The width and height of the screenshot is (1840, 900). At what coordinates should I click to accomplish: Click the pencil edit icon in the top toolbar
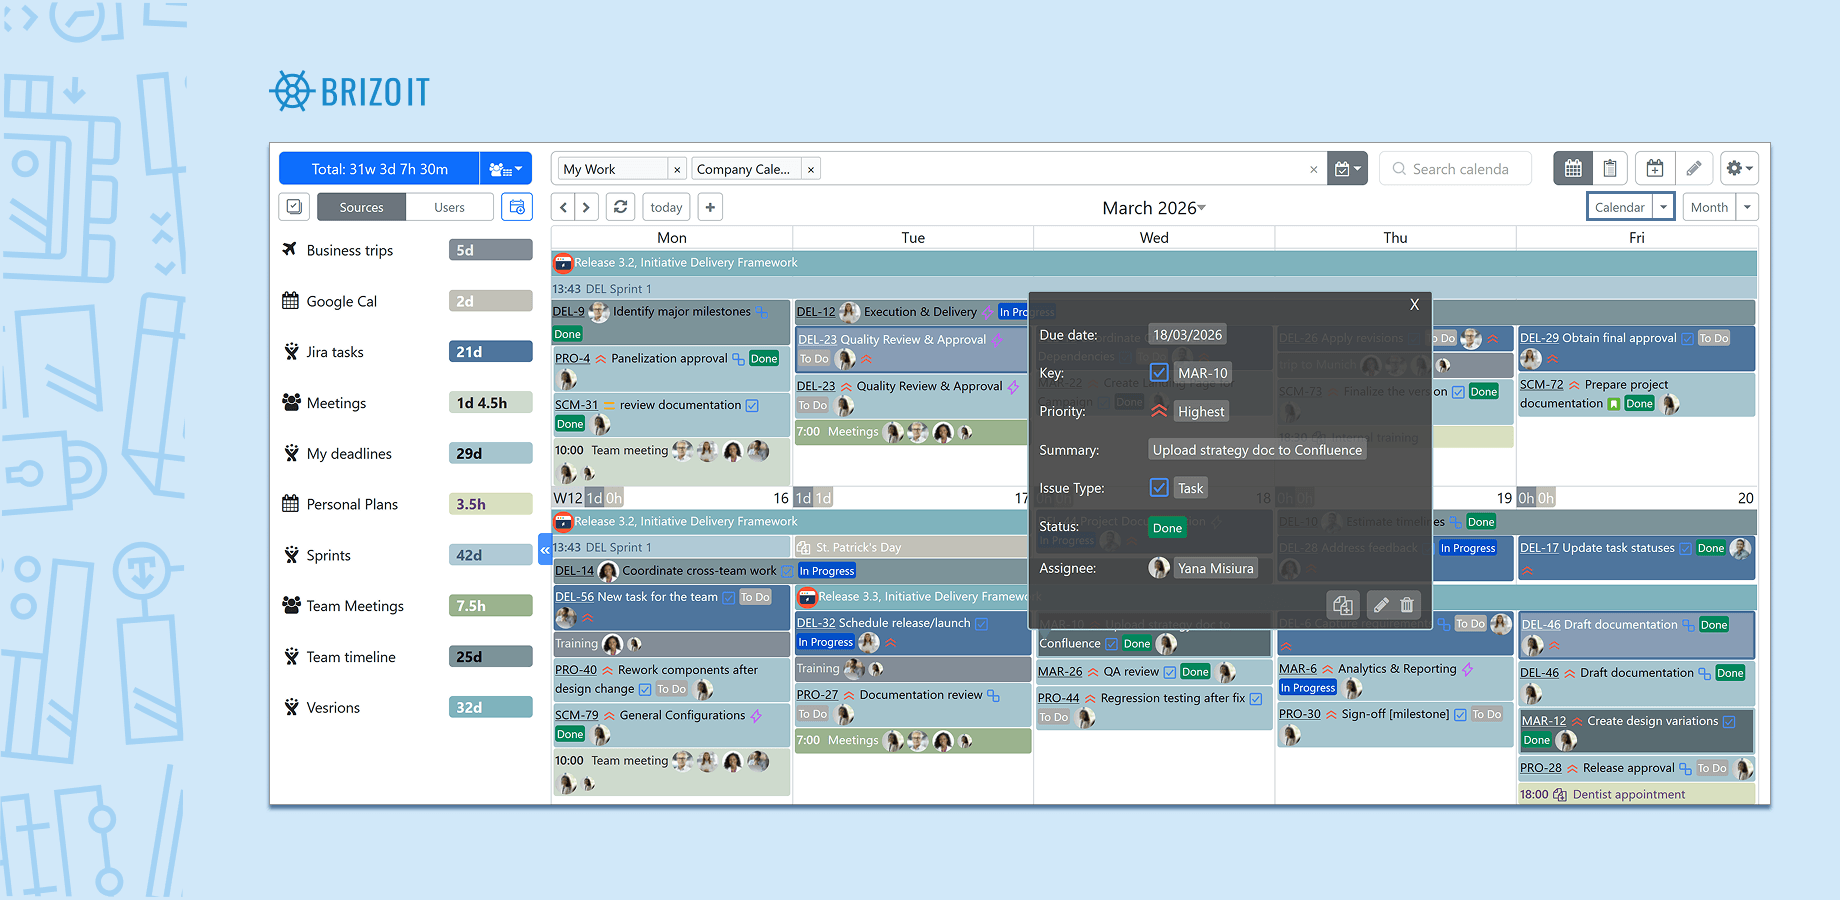click(x=1695, y=168)
